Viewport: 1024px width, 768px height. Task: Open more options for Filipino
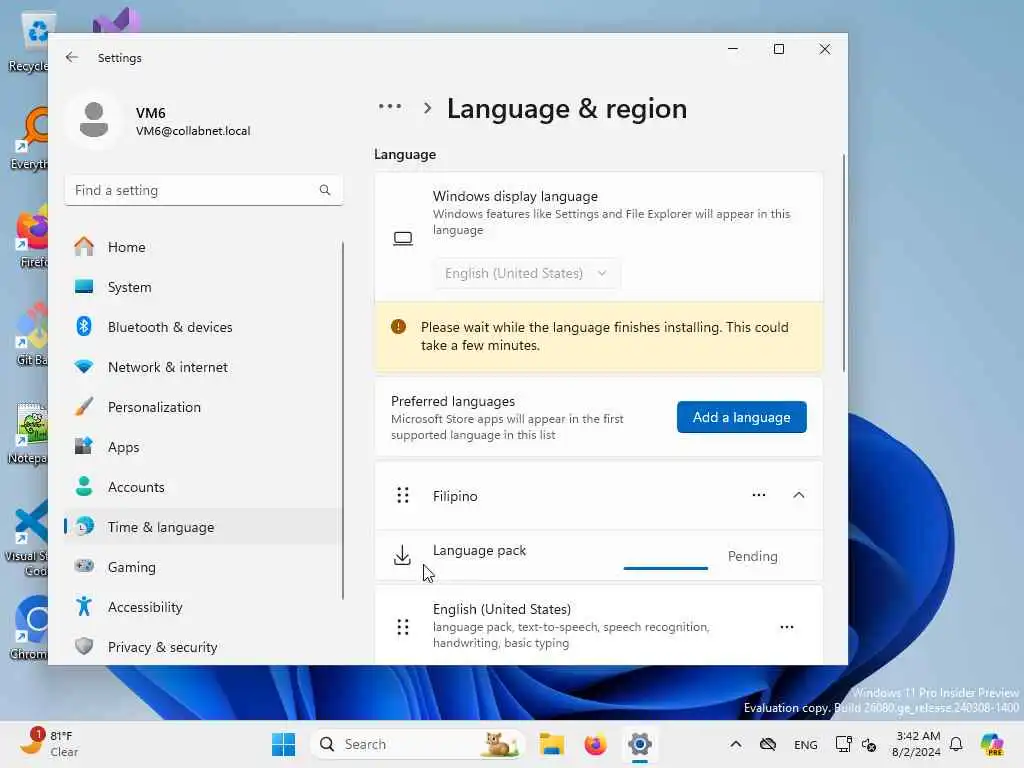coord(759,495)
